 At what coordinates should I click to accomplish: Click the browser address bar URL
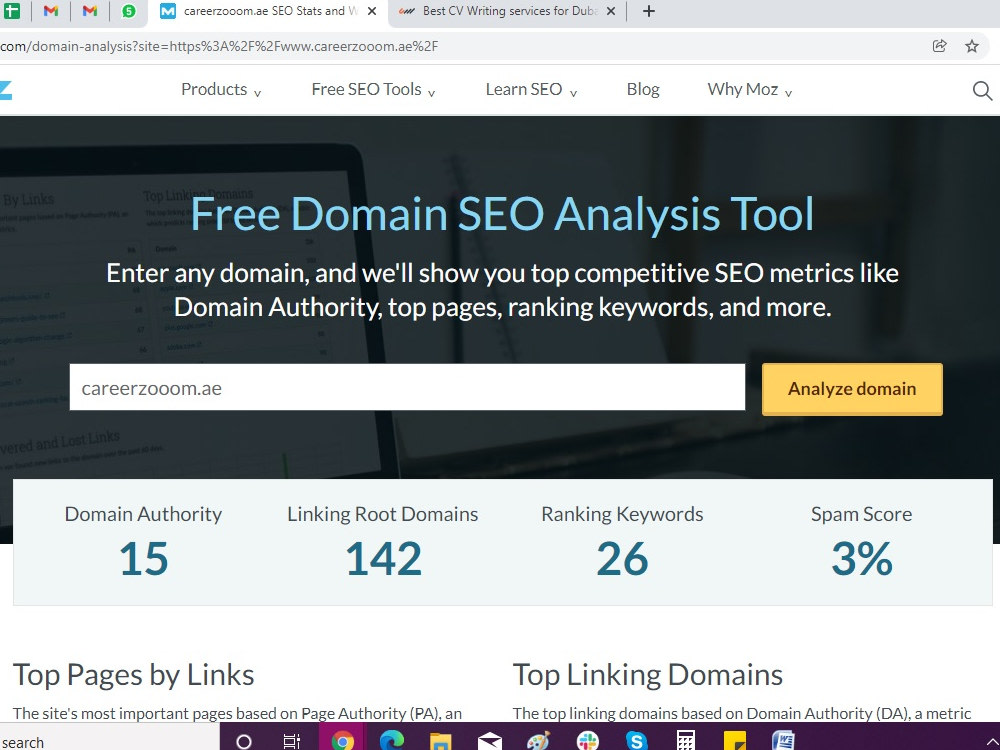[x=219, y=46]
